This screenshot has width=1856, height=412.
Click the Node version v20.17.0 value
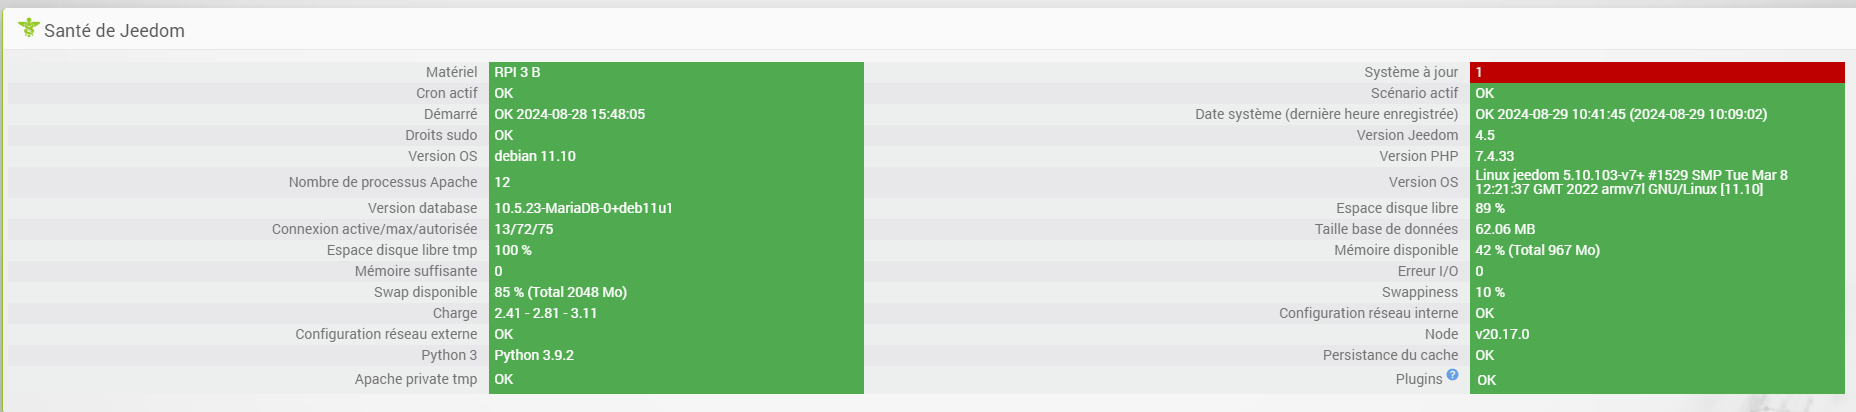click(x=1502, y=334)
